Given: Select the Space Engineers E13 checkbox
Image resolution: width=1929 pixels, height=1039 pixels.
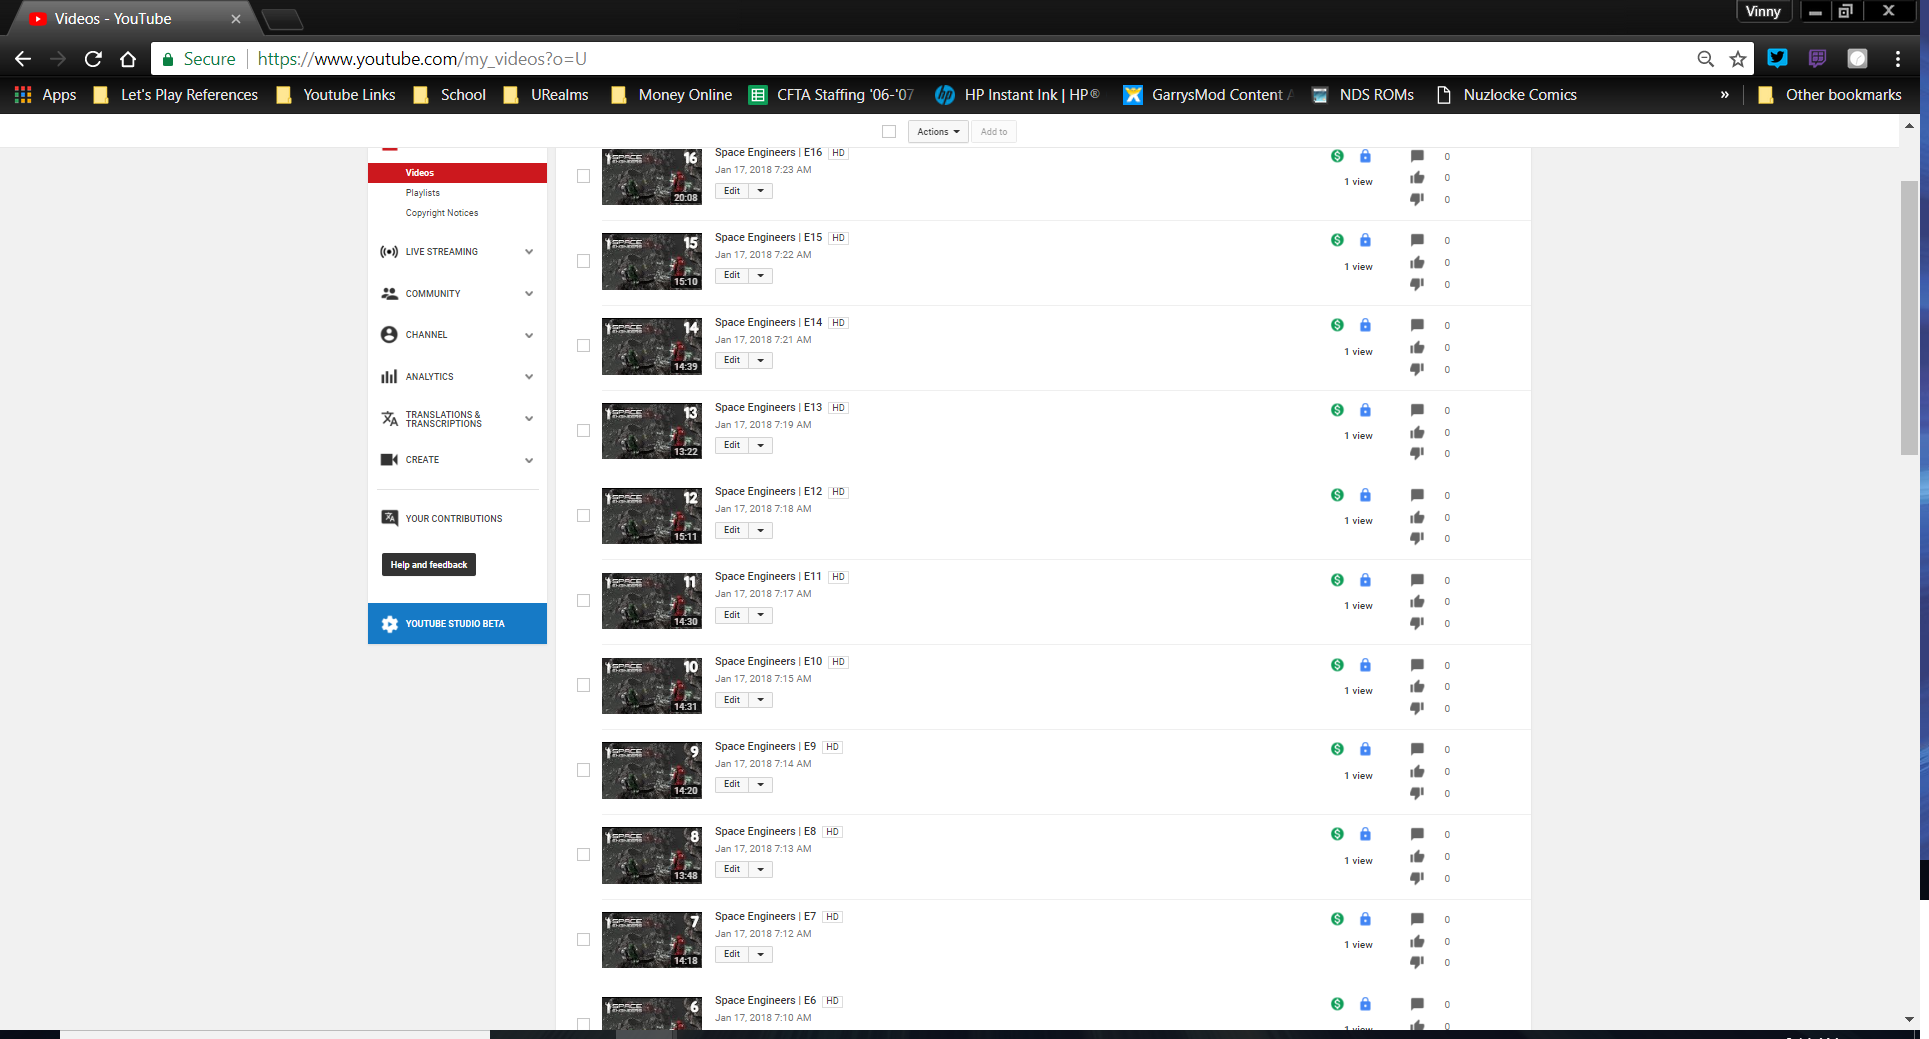Looking at the screenshot, I should coord(583,431).
